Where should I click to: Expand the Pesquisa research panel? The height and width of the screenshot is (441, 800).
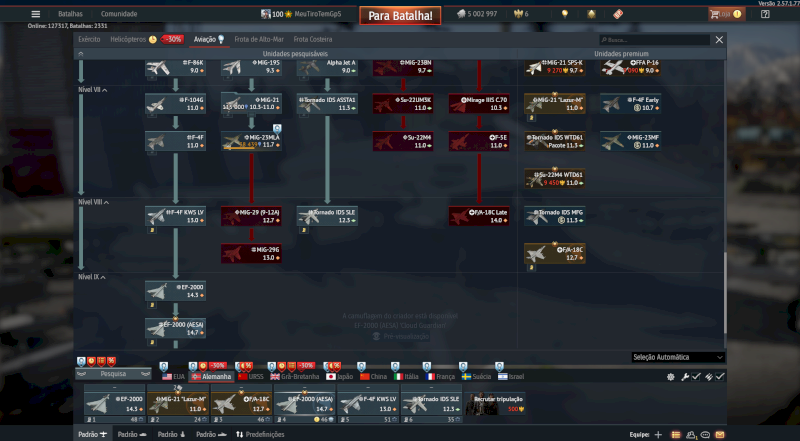coord(113,374)
